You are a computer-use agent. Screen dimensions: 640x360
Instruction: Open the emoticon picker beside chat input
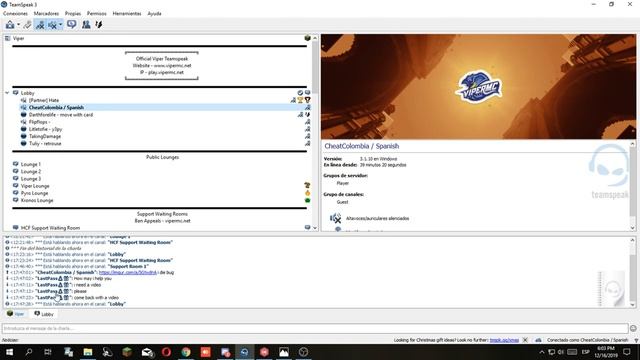pyautogui.click(x=633, y=328)
